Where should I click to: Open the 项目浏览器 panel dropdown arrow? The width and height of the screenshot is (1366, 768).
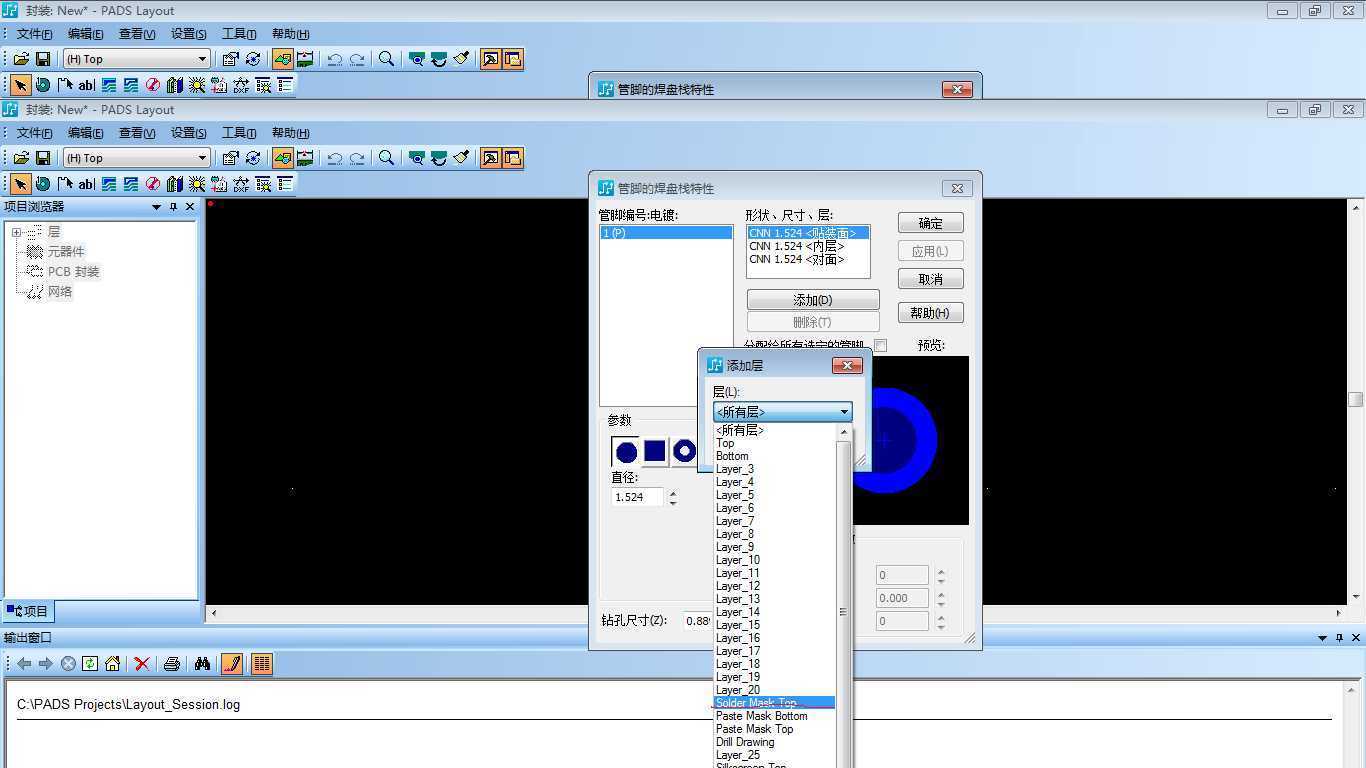[x=156, y=207]
